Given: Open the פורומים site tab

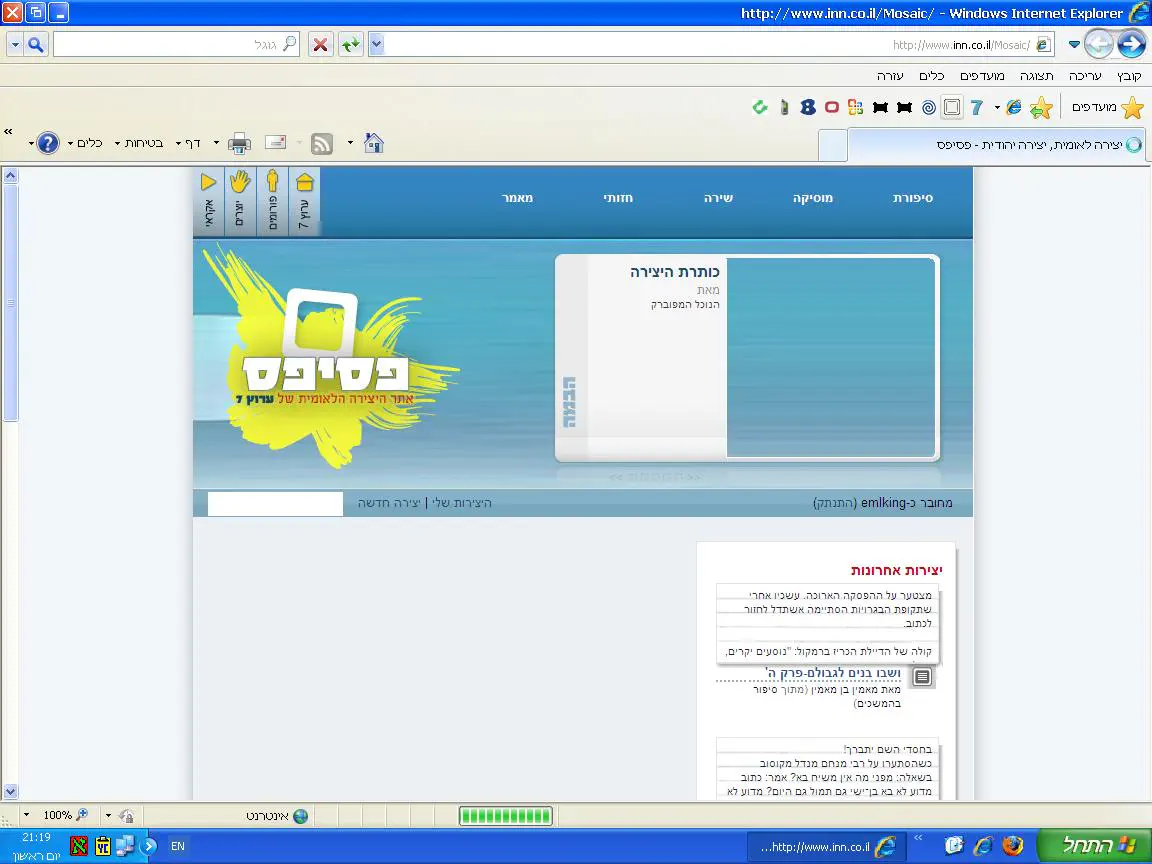Looking at the screenshot, I should pos(273,201).
